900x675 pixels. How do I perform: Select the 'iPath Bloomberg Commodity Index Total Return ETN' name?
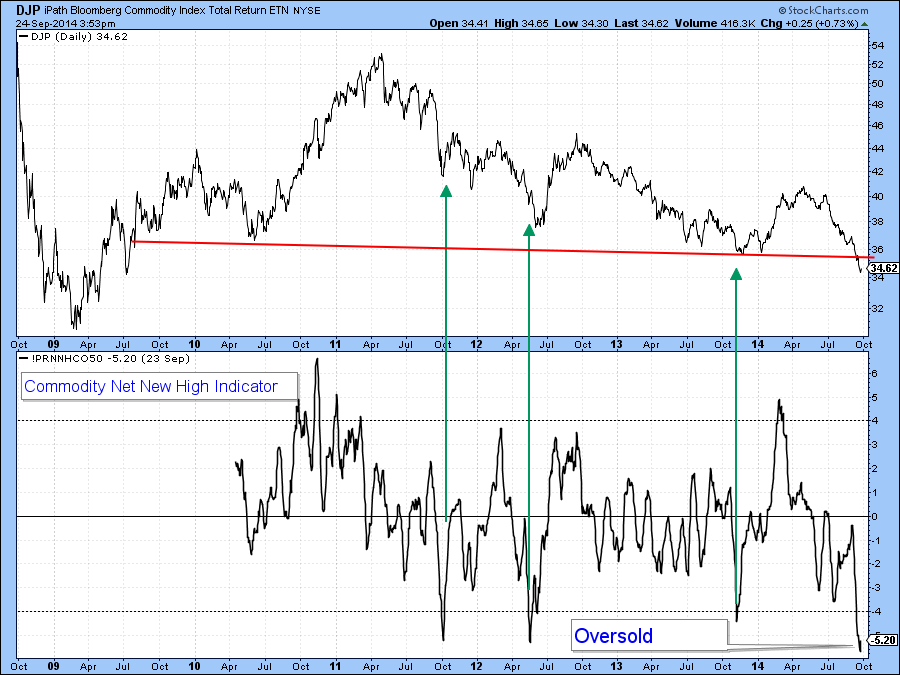tap(166, 10)
